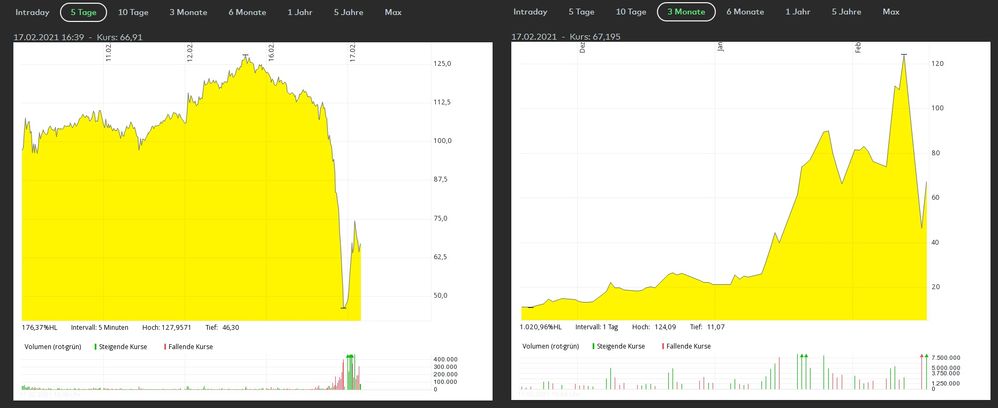Switch left chart to 3 Monate
This screenshot has width=998, height=408.
click(189, 12)
